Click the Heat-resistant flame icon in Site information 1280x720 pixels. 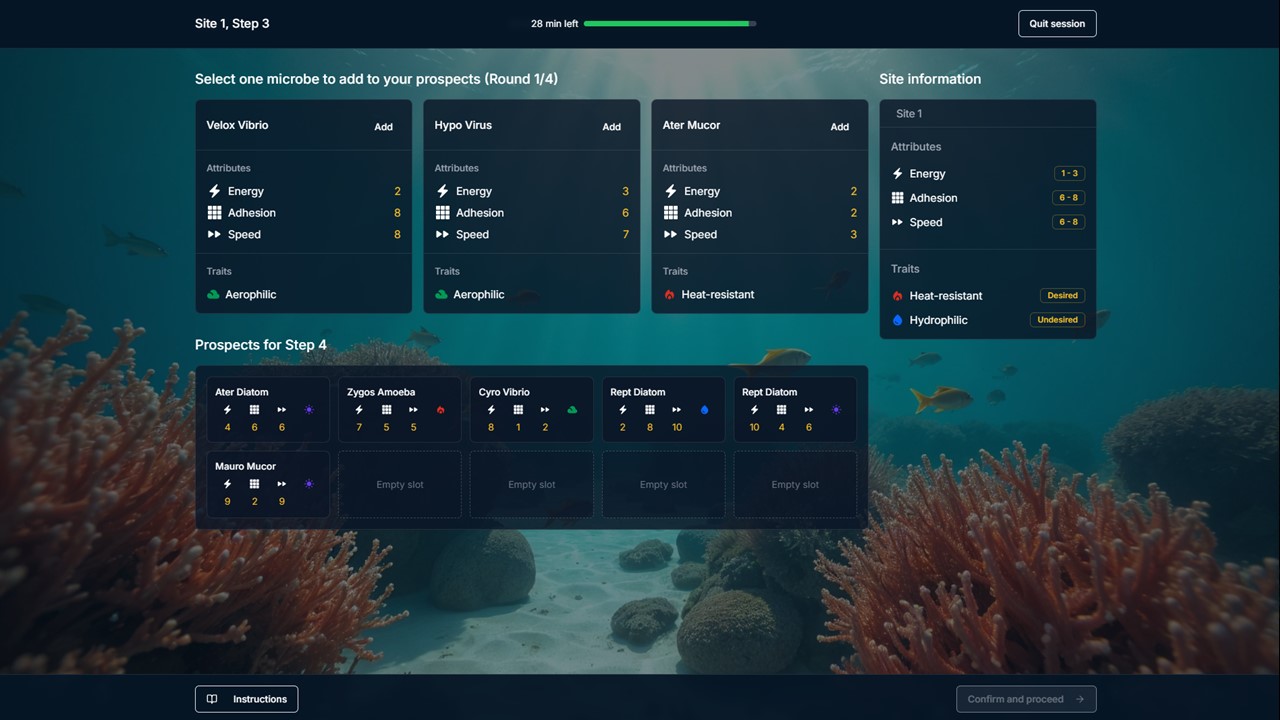[897, 296]
